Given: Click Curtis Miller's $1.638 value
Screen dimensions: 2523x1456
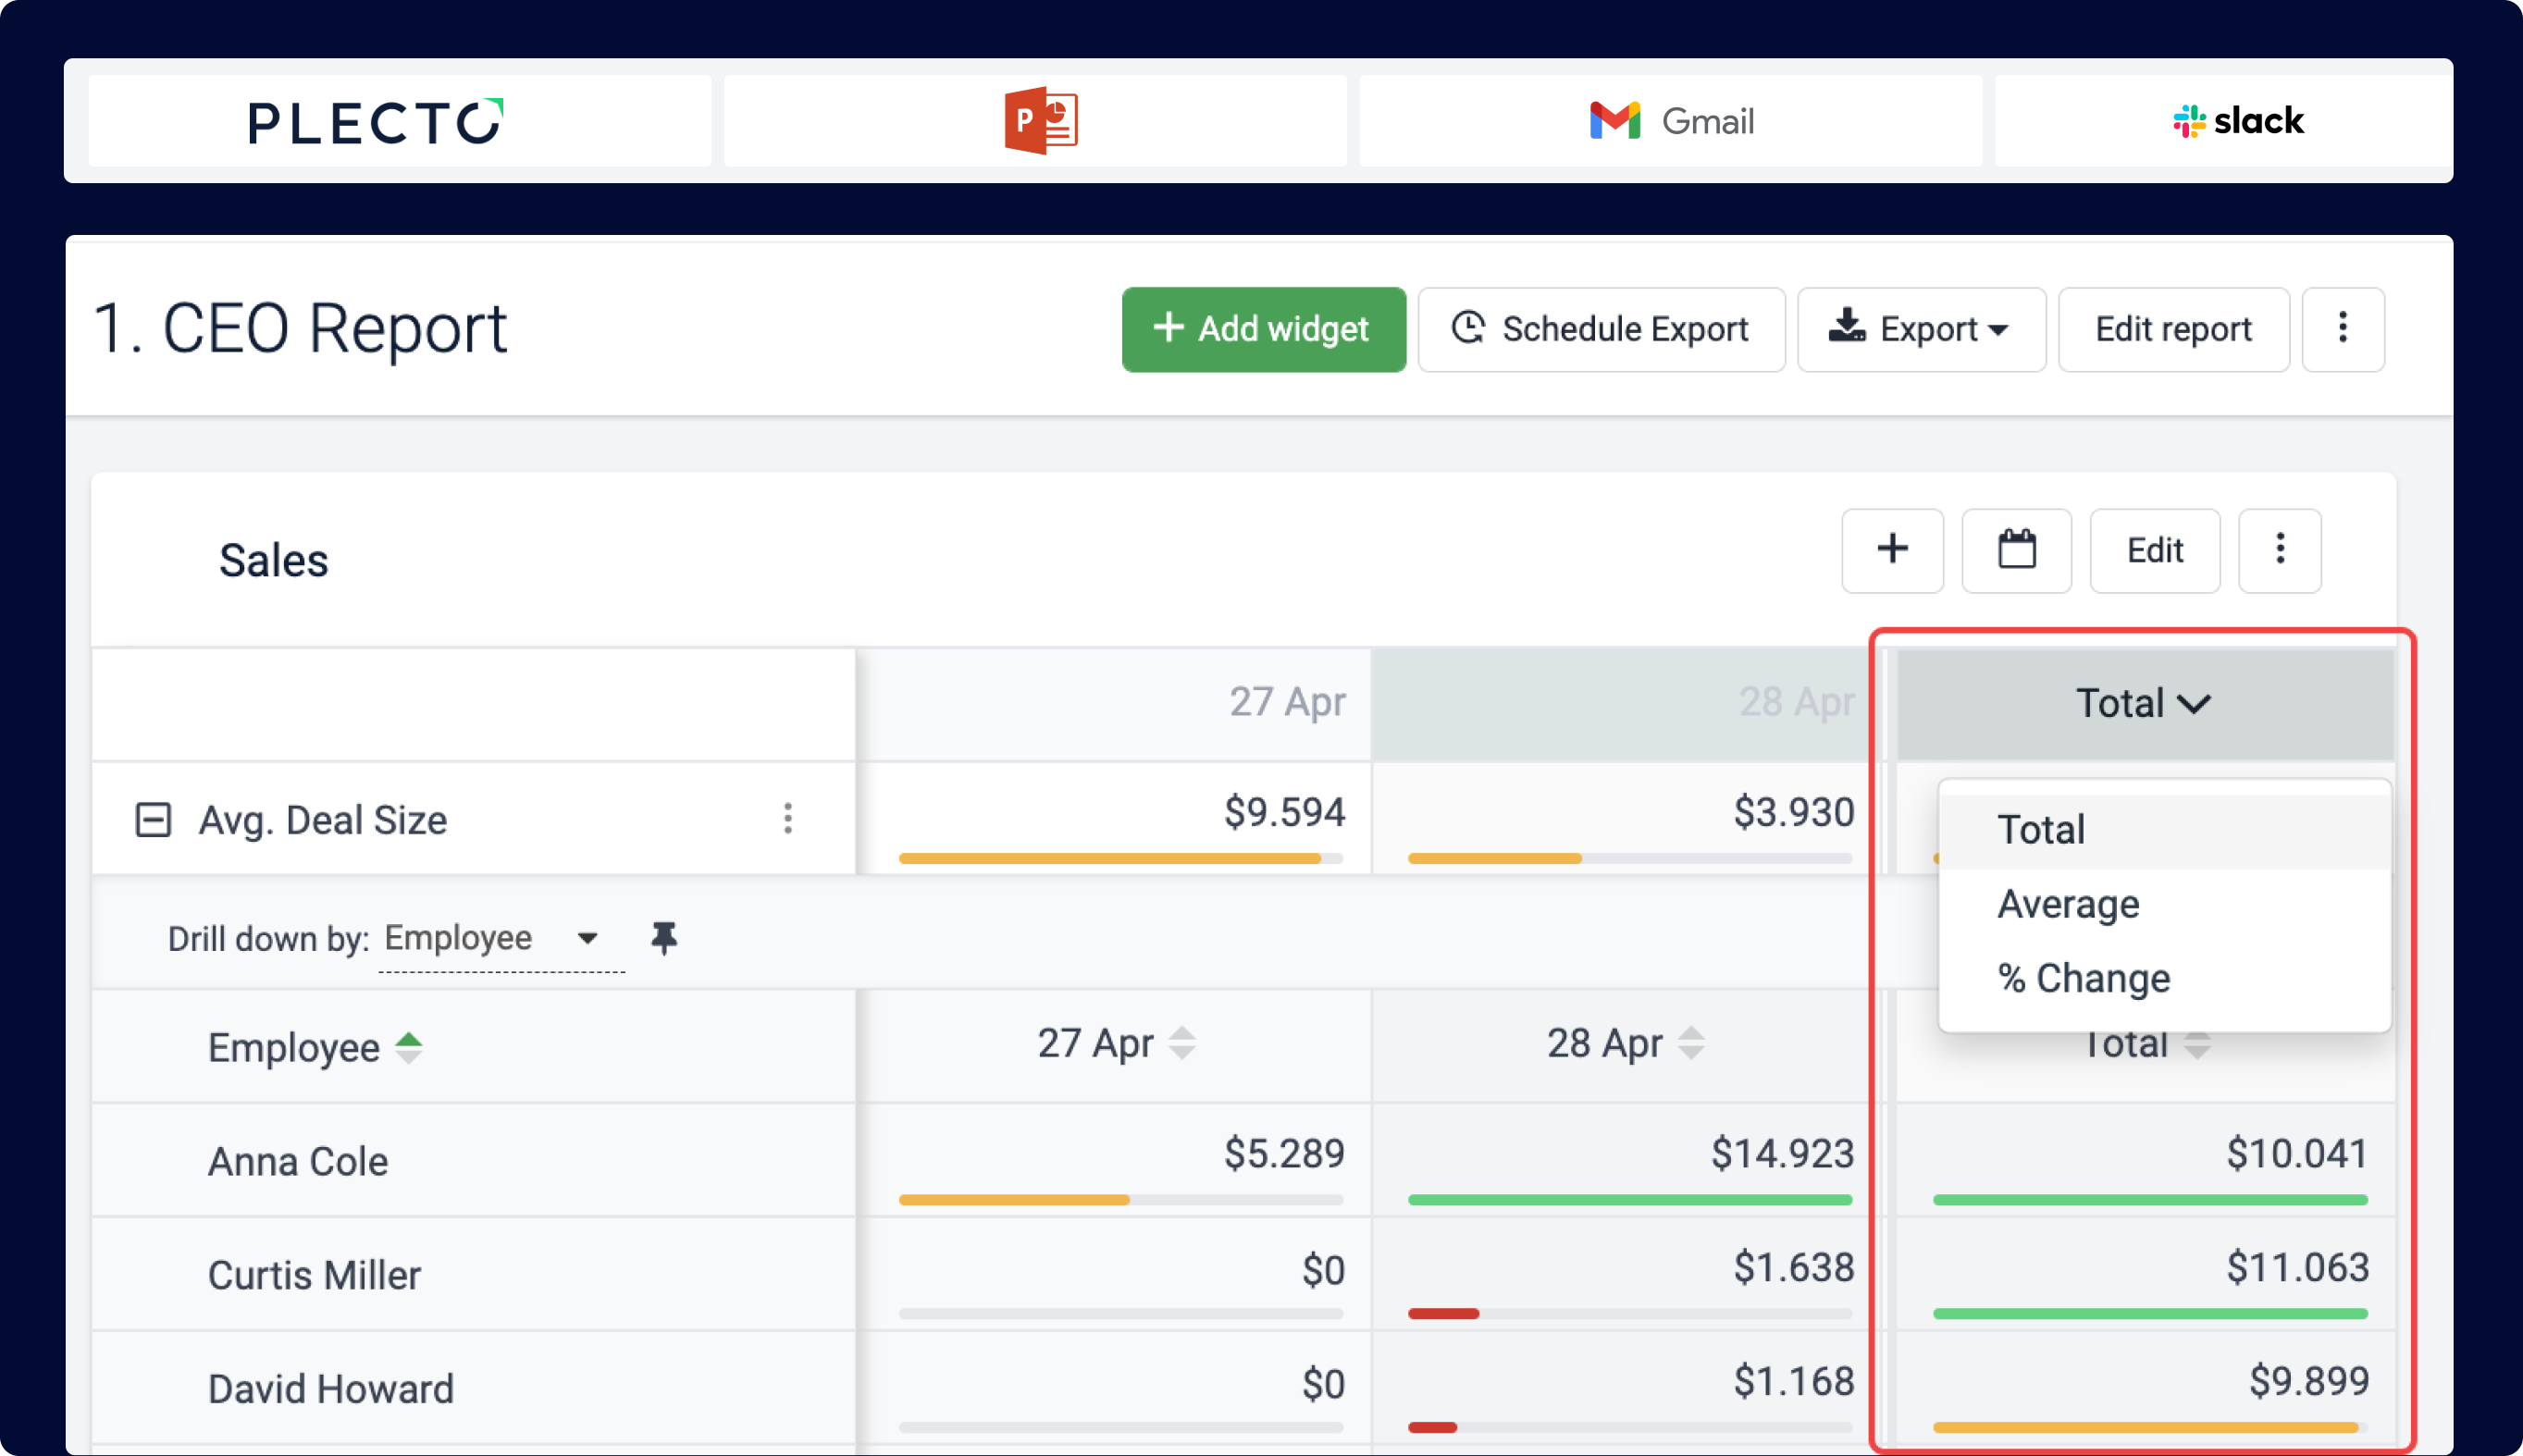Looking at the screenshot, I should [1794, 1267].
